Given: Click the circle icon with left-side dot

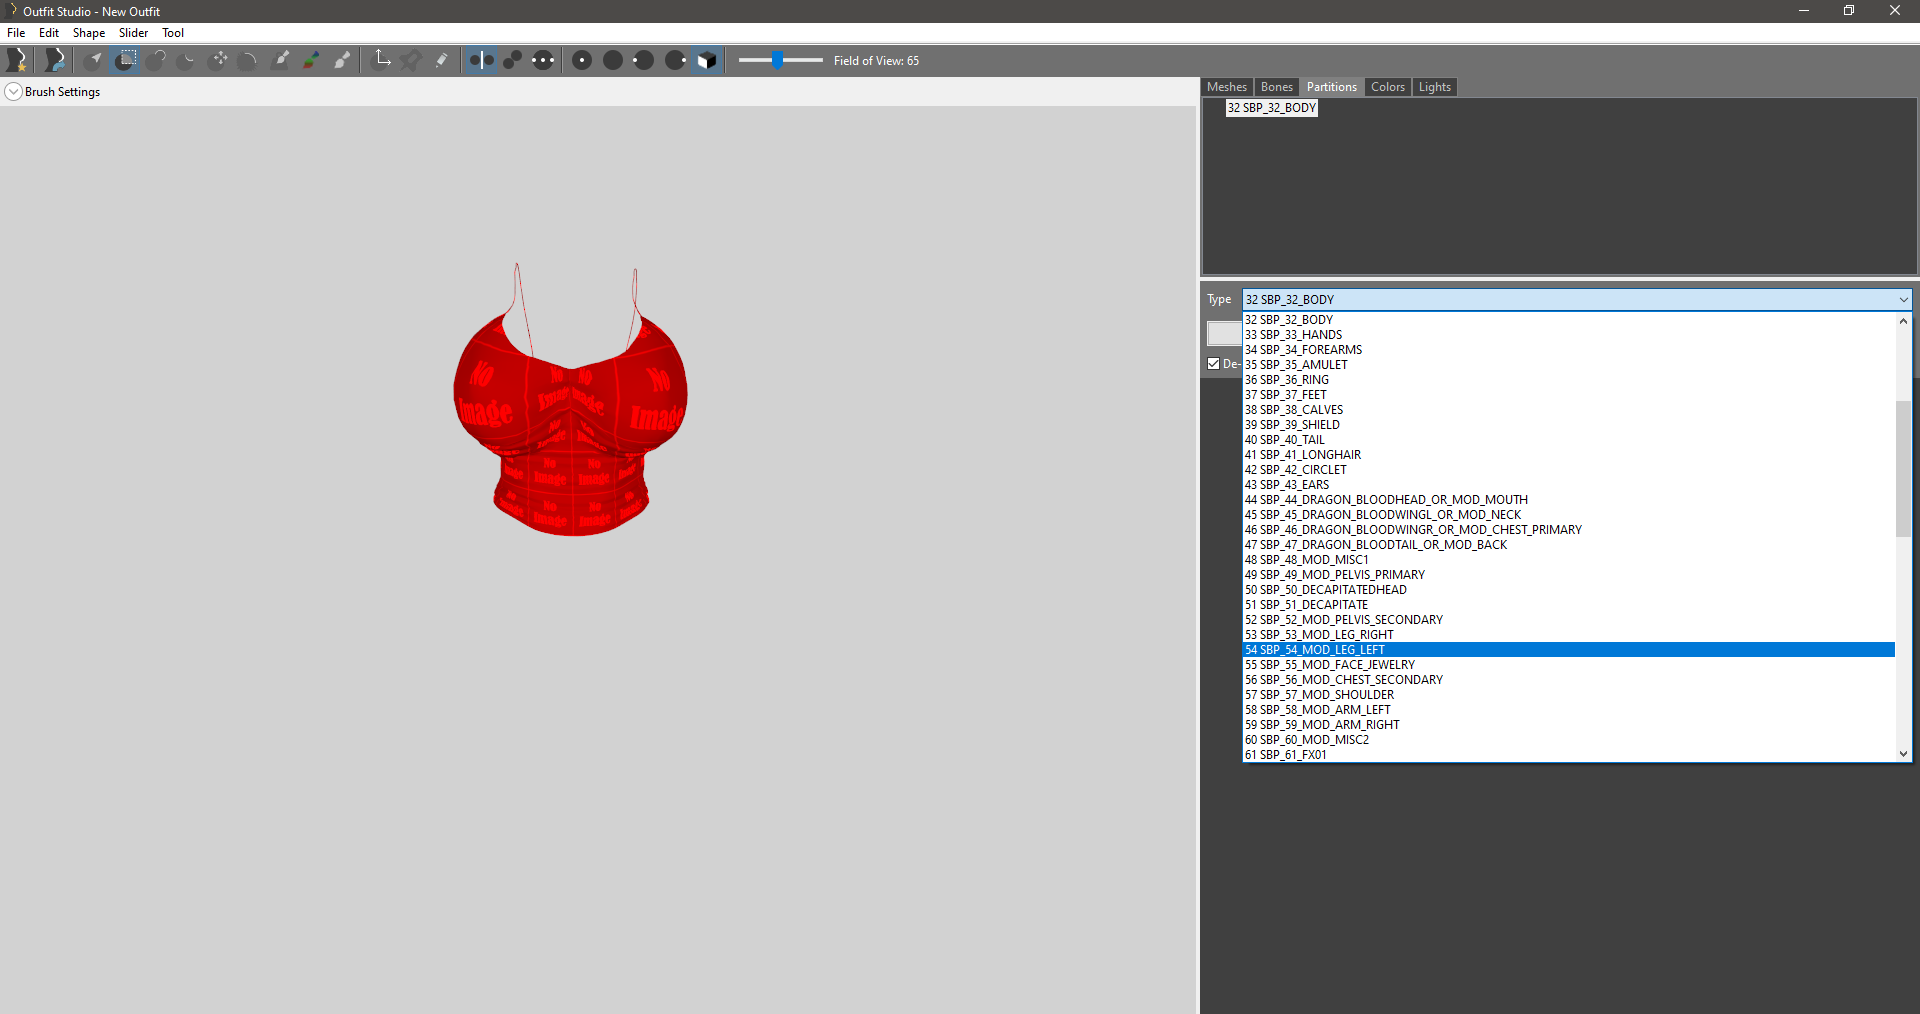Looking at the screenshot, I should pyautogui.click(x=644, y=60).
